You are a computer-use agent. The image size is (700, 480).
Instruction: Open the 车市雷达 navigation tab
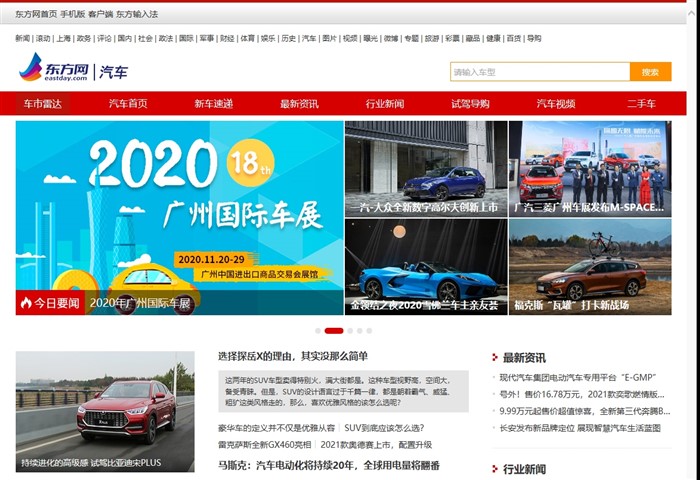click(43, 104)
